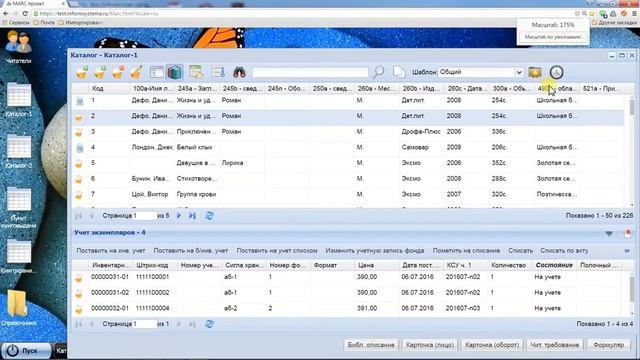Click the Штрих-код column header
The image size is (640, 360).
click(155, 265)
